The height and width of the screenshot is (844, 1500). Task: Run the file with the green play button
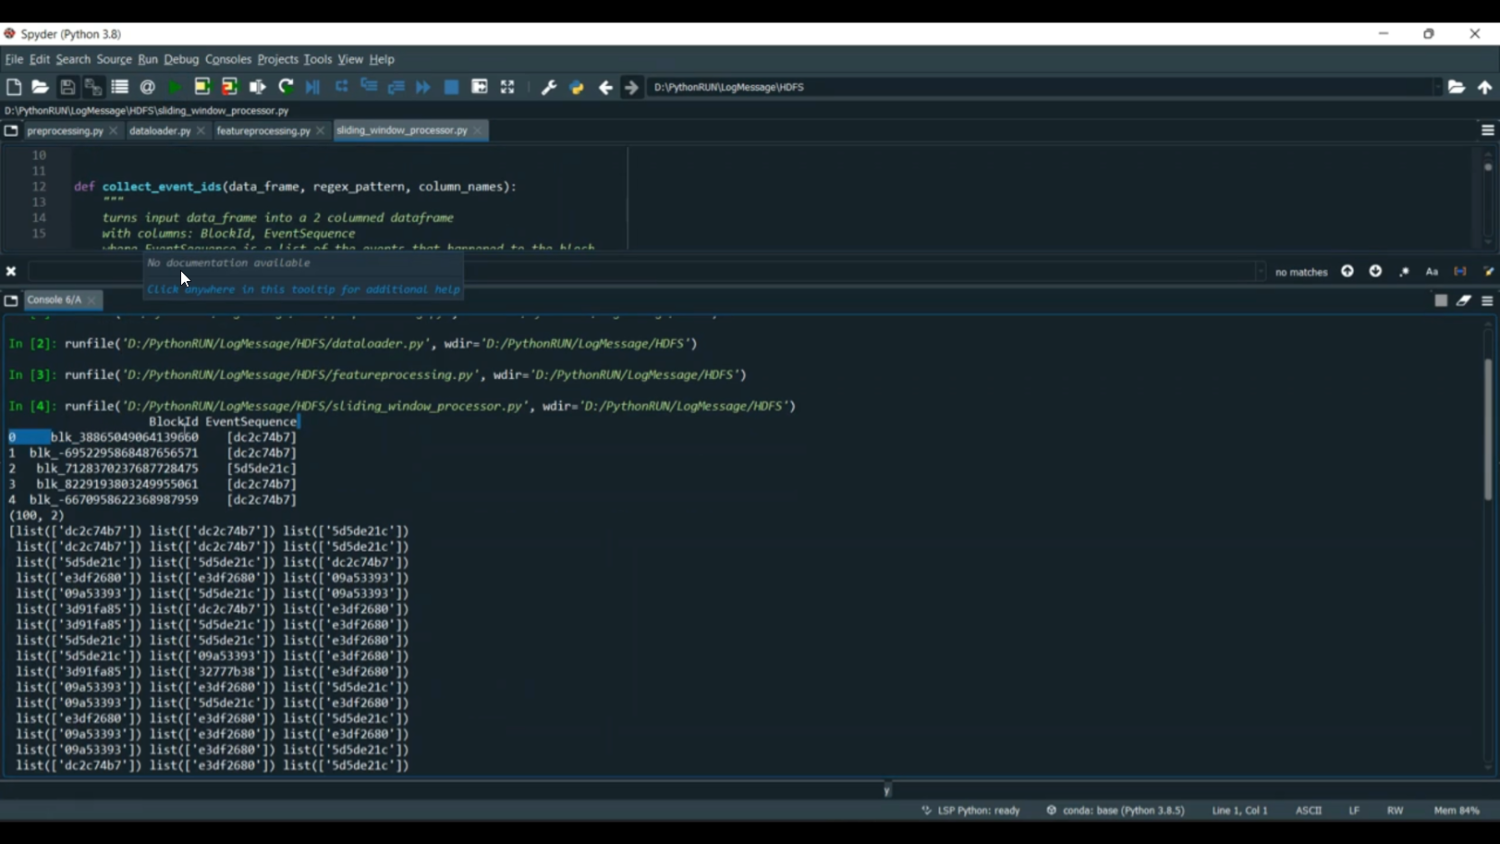tap(175, 88)
